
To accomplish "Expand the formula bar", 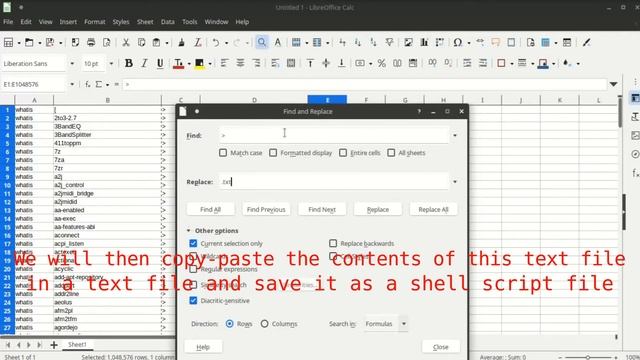I will [x=613, y=84].
